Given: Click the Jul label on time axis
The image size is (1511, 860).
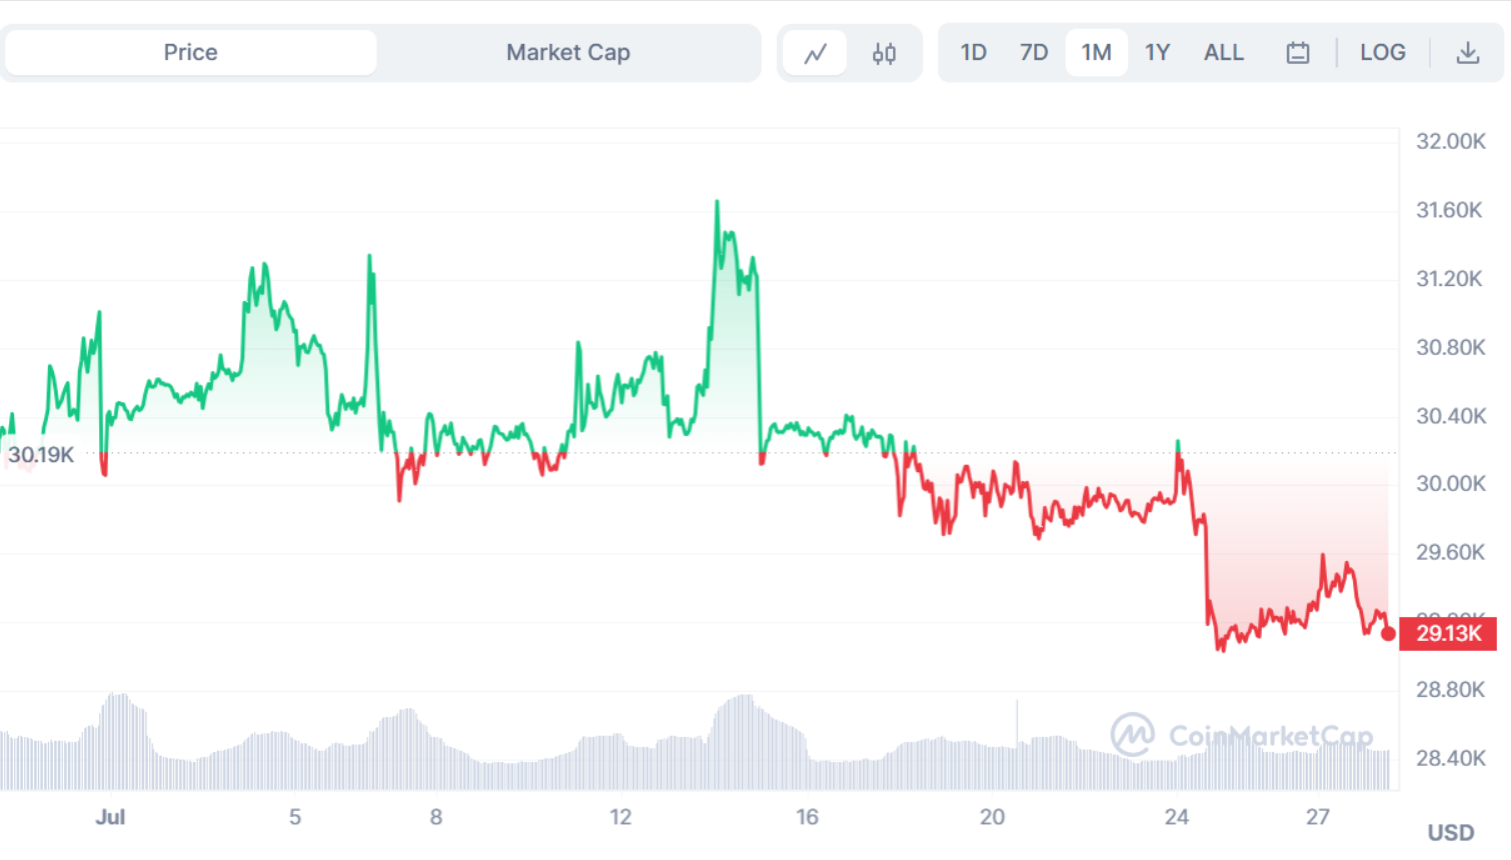Looking at the screenshot, I should point(110,817).
